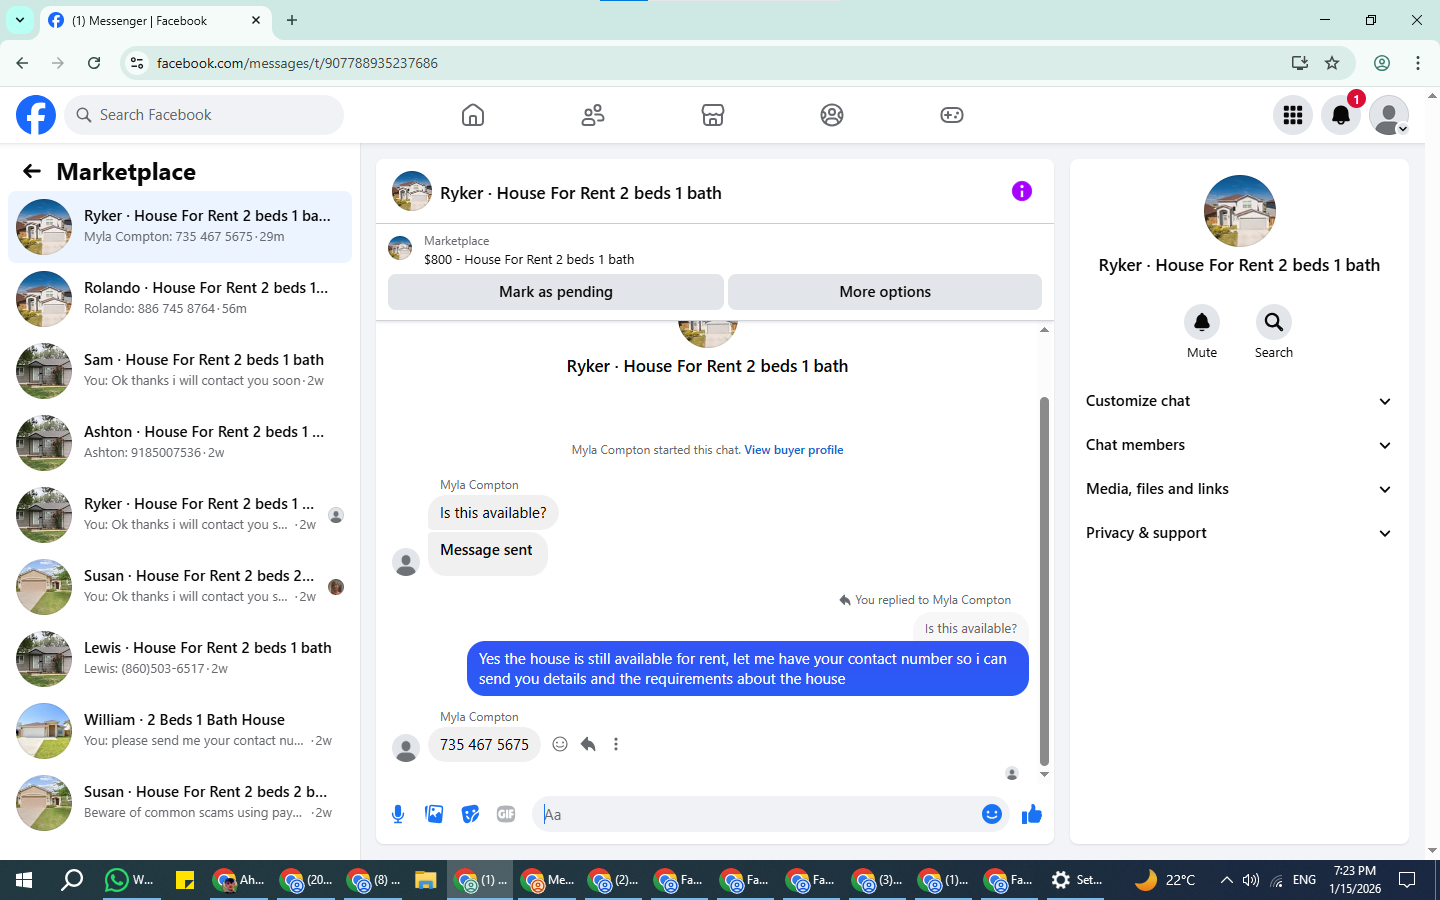
Task: Expand the Customize chat section
Action: (x=1239, y=401)
